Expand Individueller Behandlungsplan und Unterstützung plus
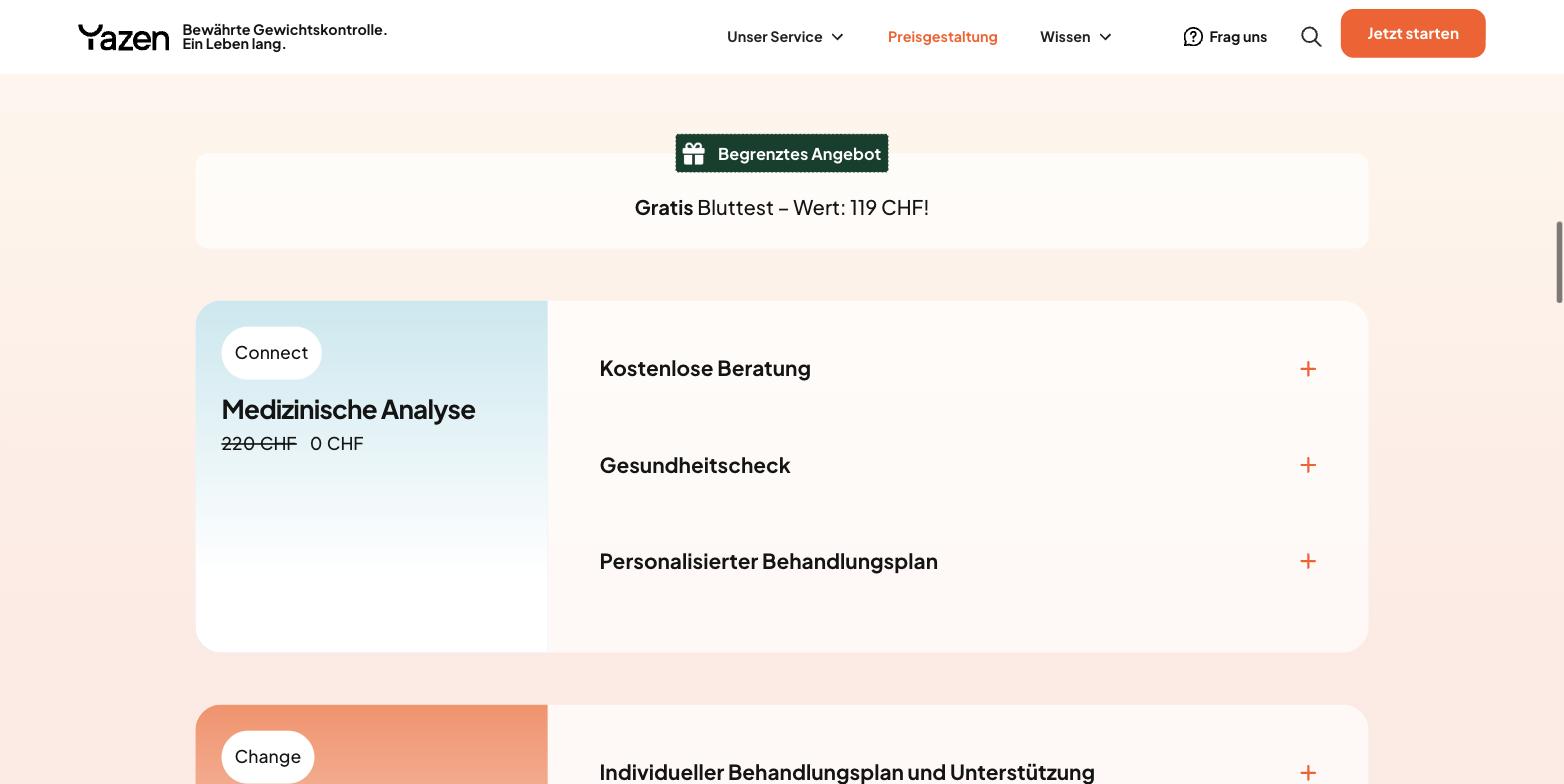Viewport: 1564px width, 784px height. (x=1308, y=773)
